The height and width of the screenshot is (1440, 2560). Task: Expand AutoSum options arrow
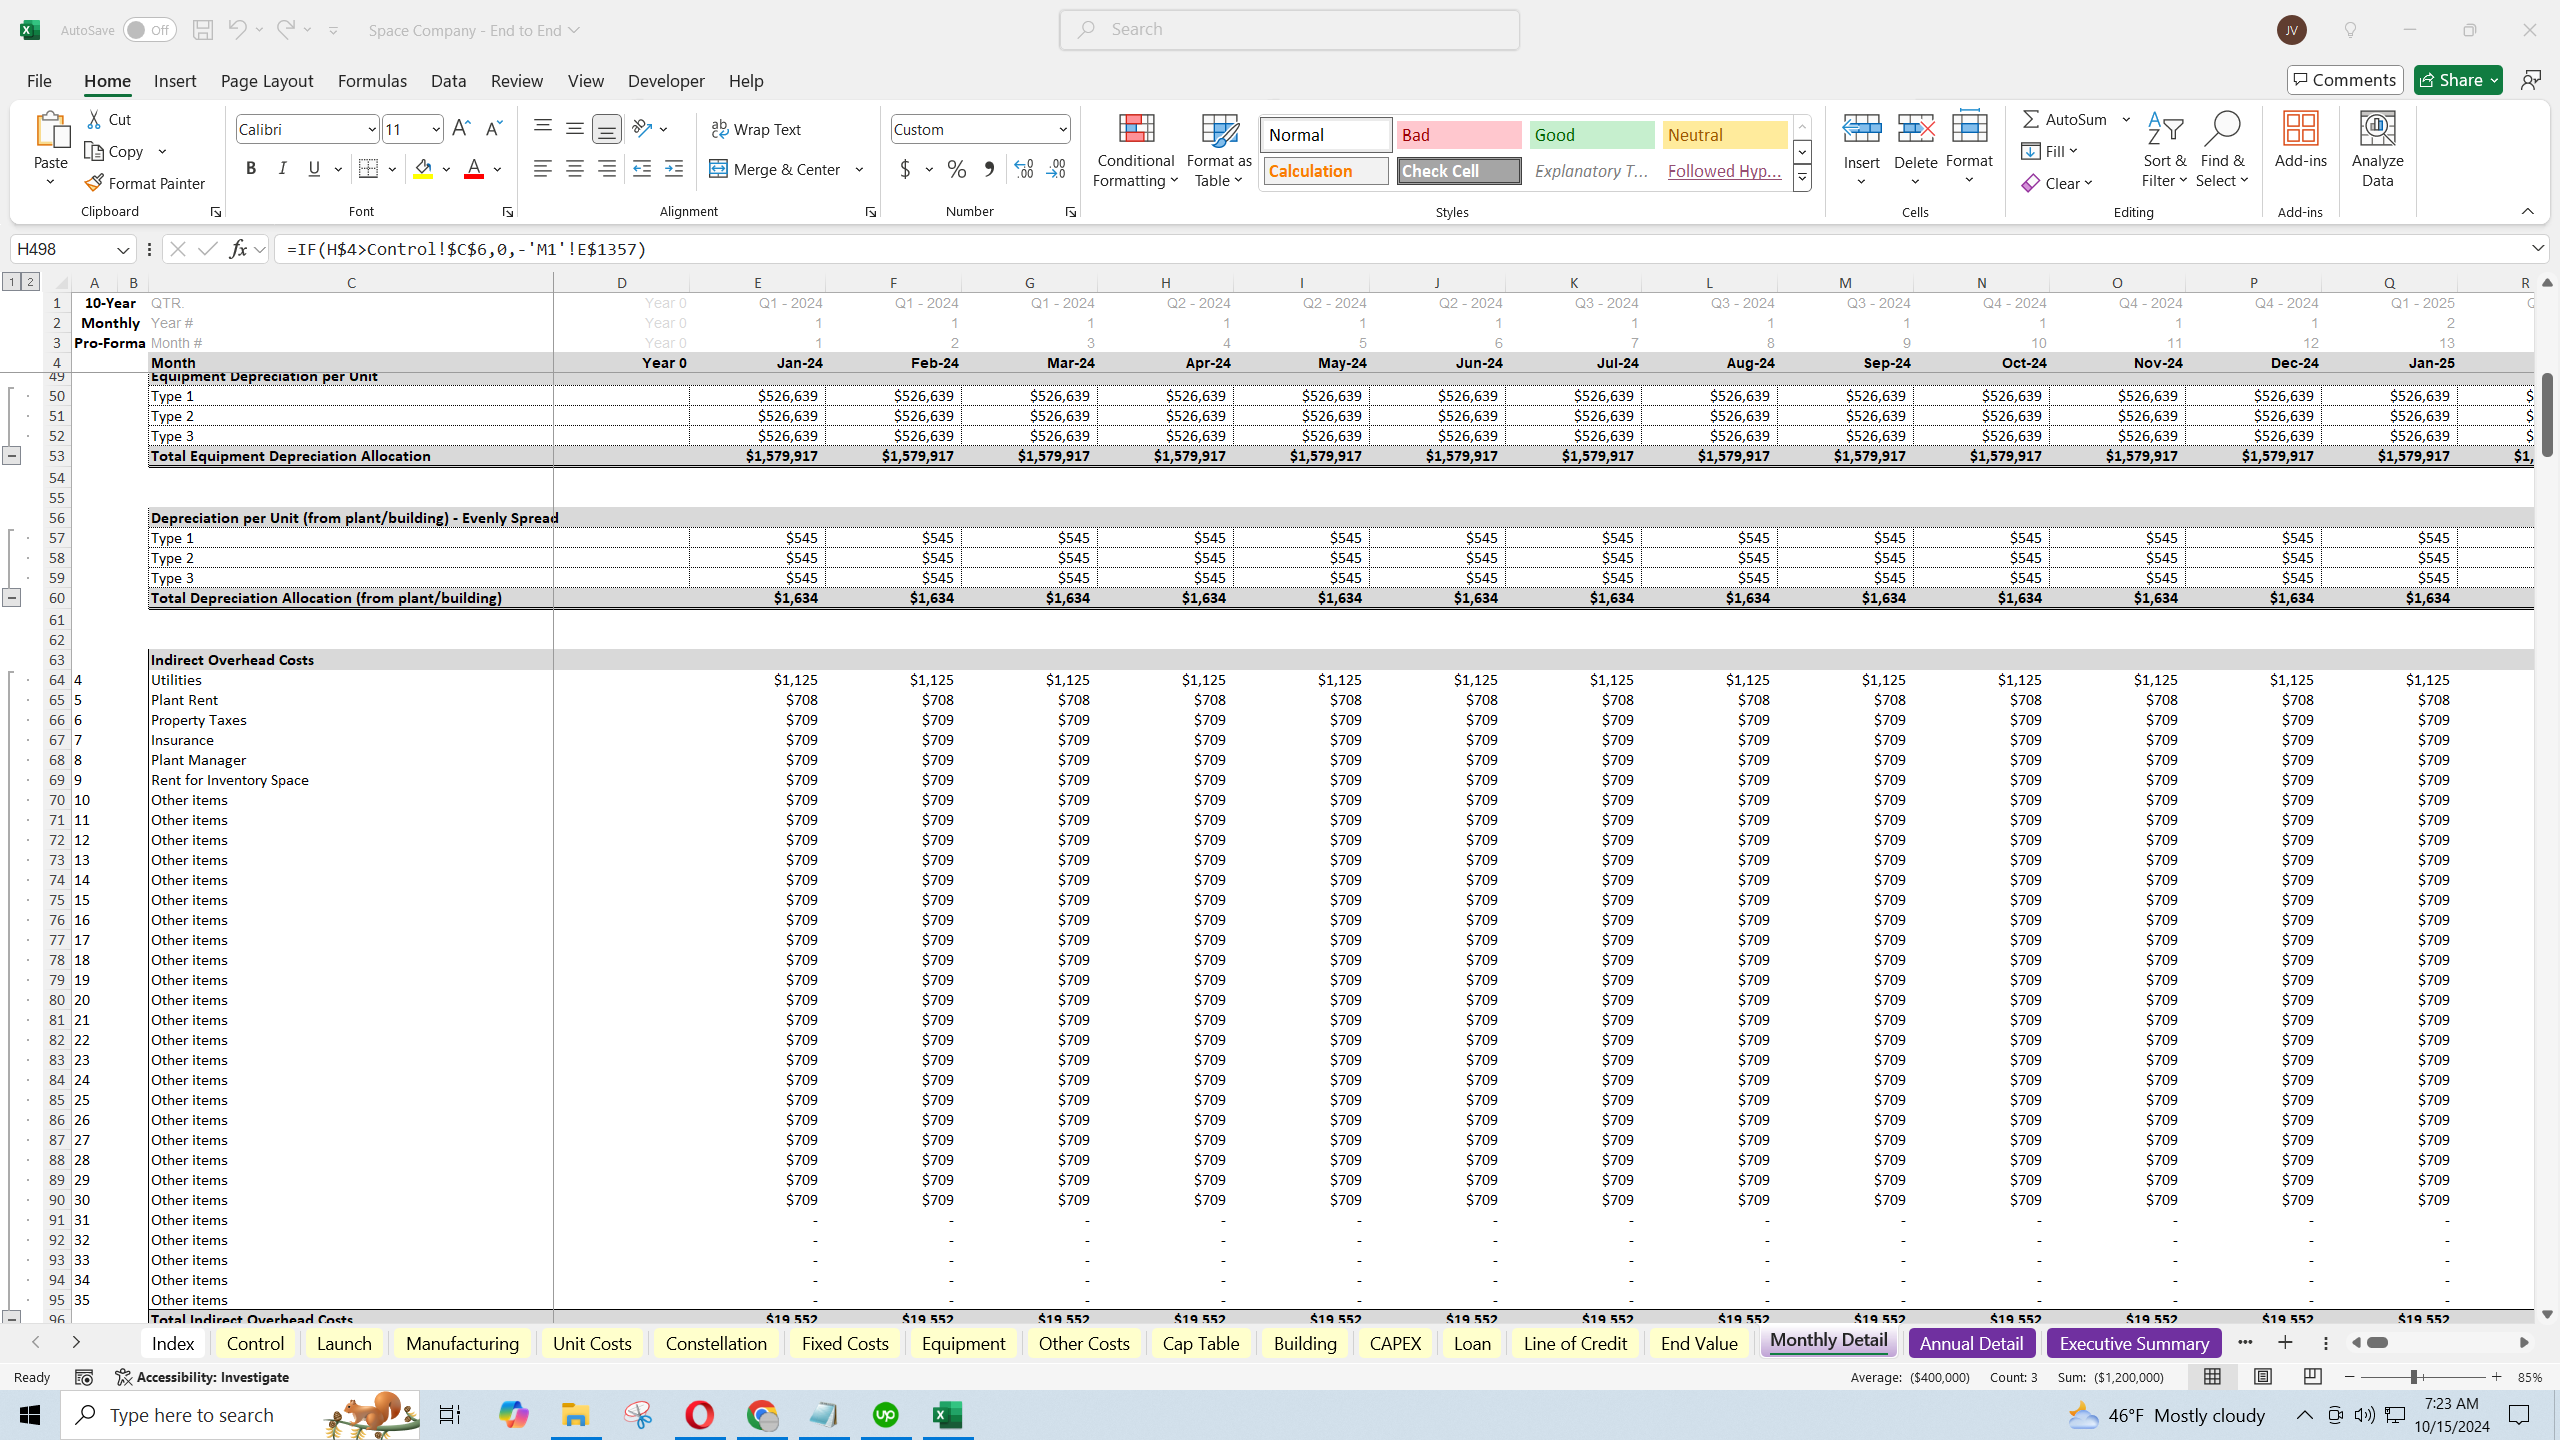point(2126,119)
